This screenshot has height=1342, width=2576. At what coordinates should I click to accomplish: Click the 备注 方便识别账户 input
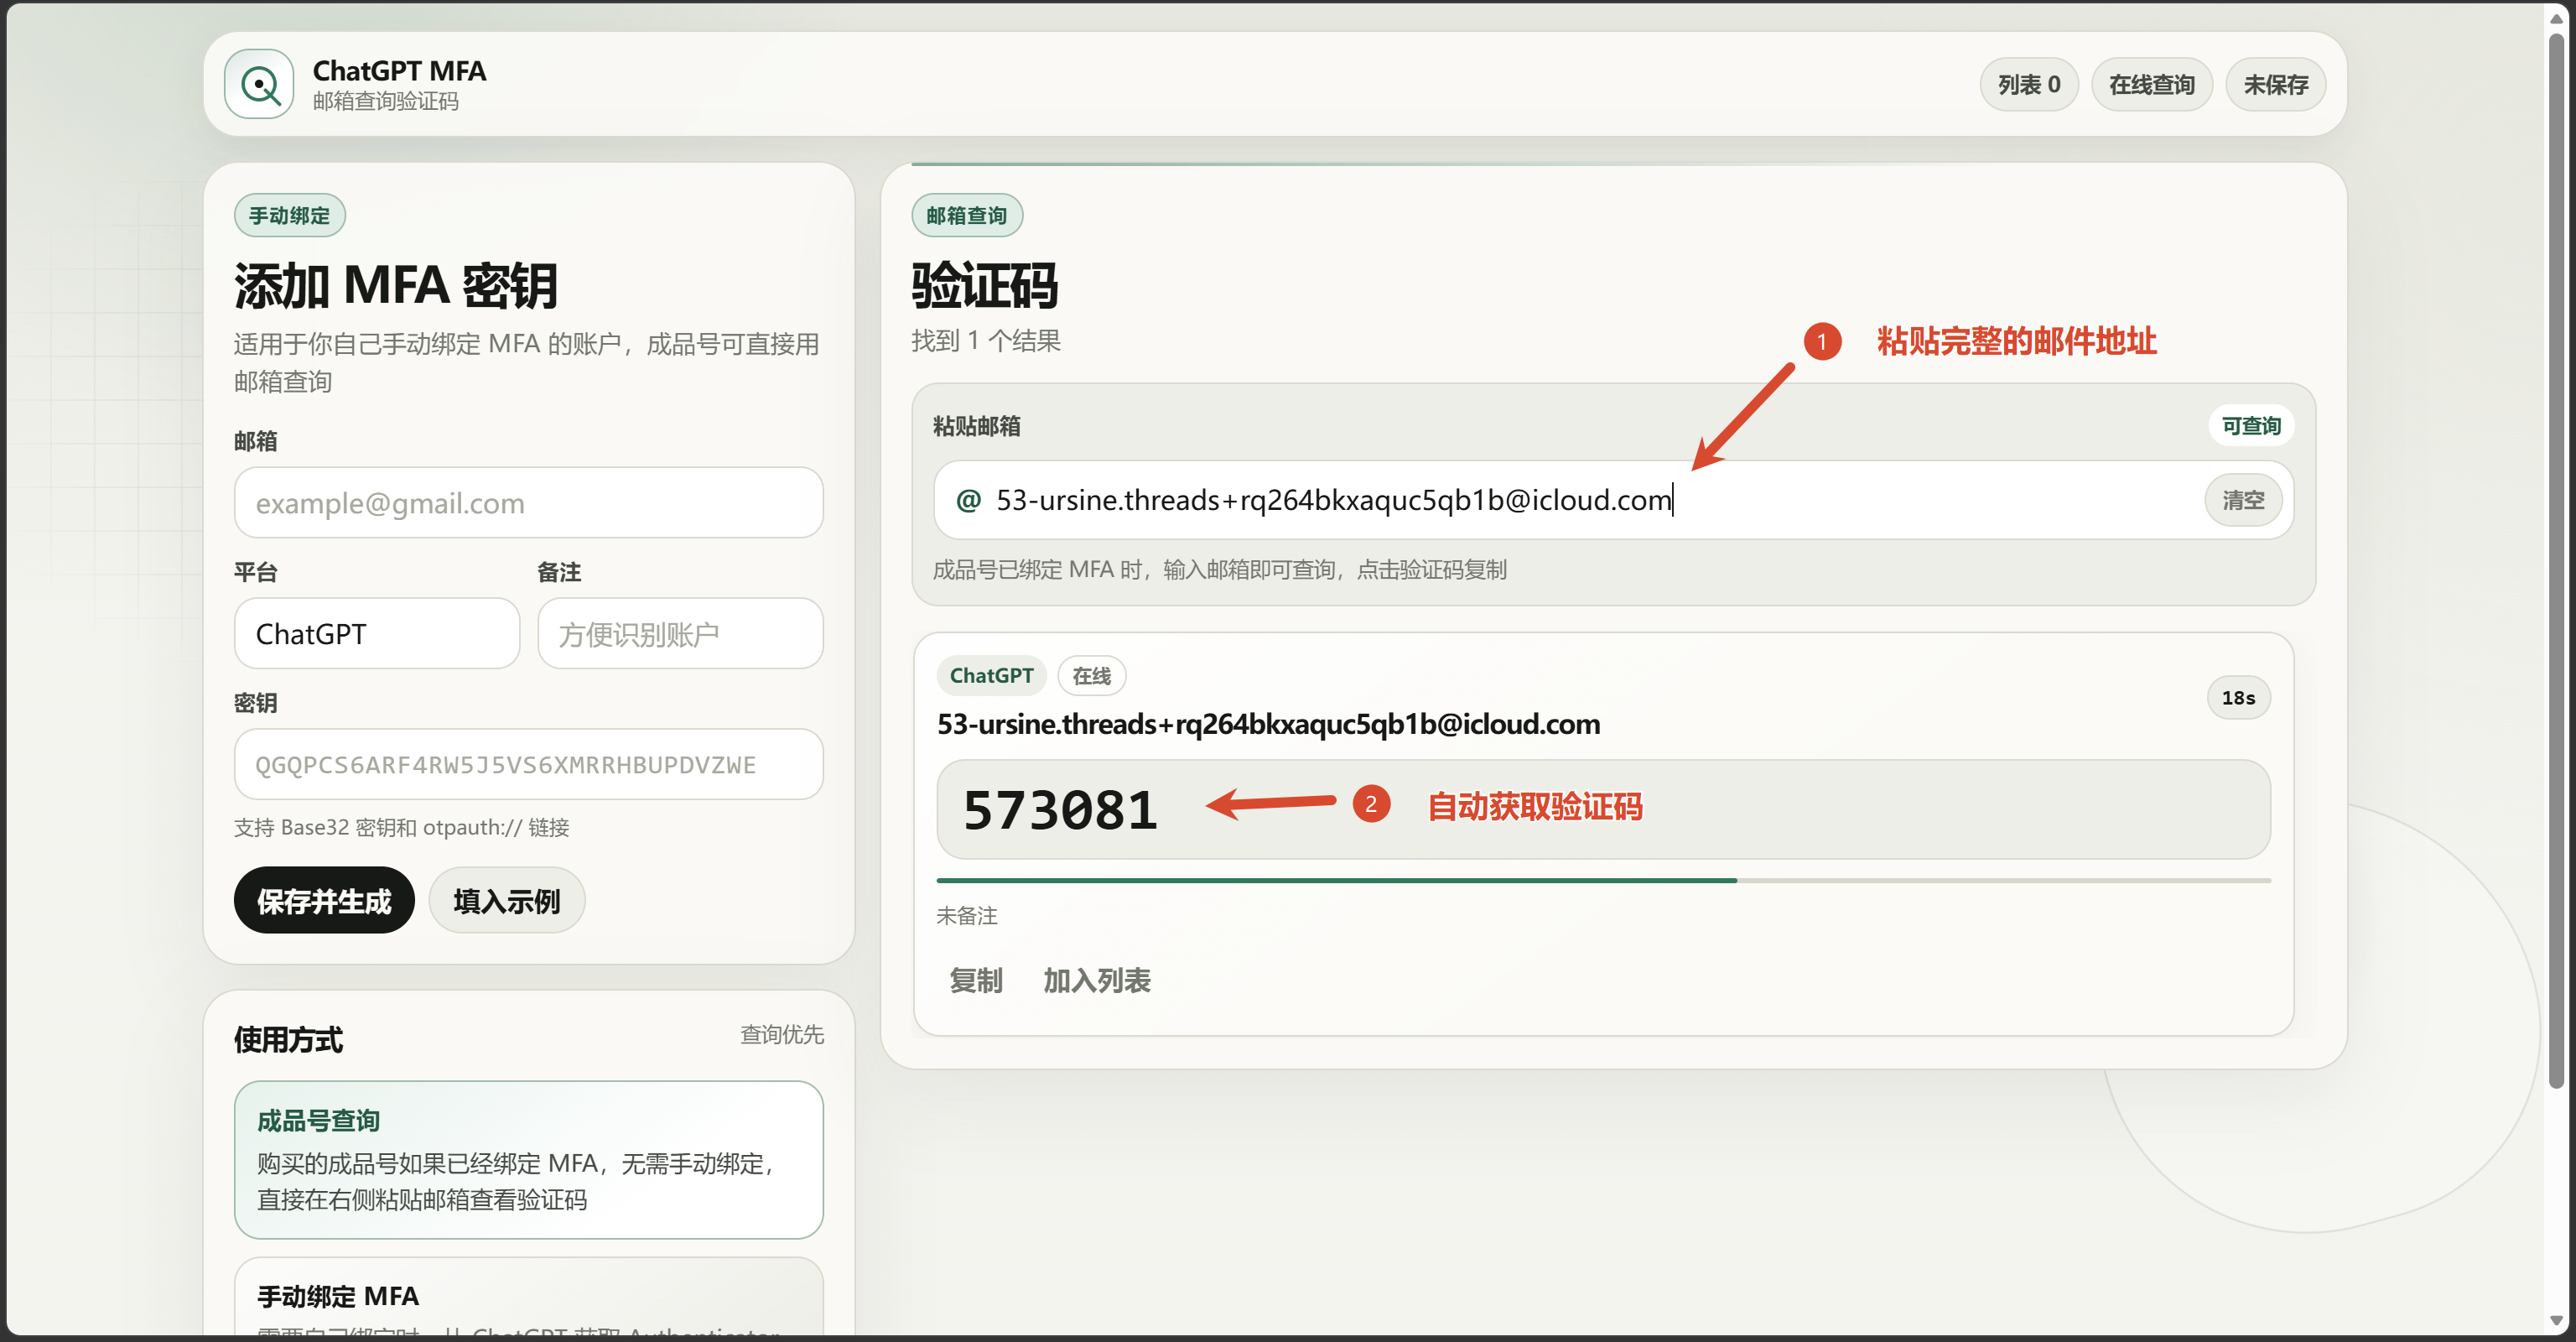[680, 634]
